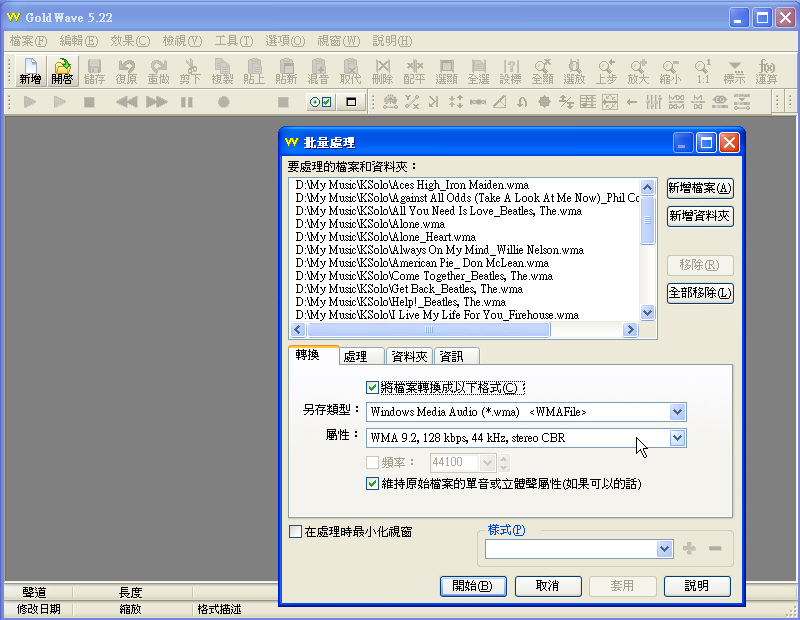The width and height of the screenshot is (800, 620).
Task: Click the 新增檔案(A) button
Action: (700, 188)
